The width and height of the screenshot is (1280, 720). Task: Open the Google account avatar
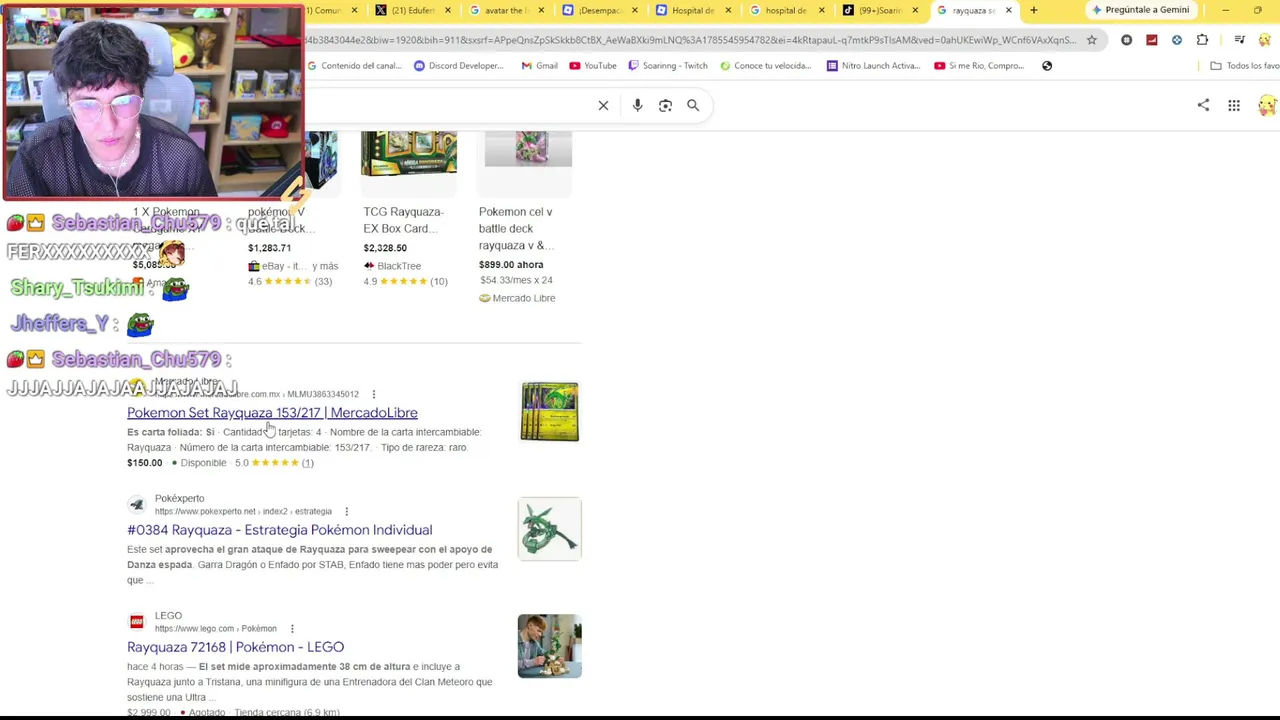pyautogui.click(x=1267, y=105)
